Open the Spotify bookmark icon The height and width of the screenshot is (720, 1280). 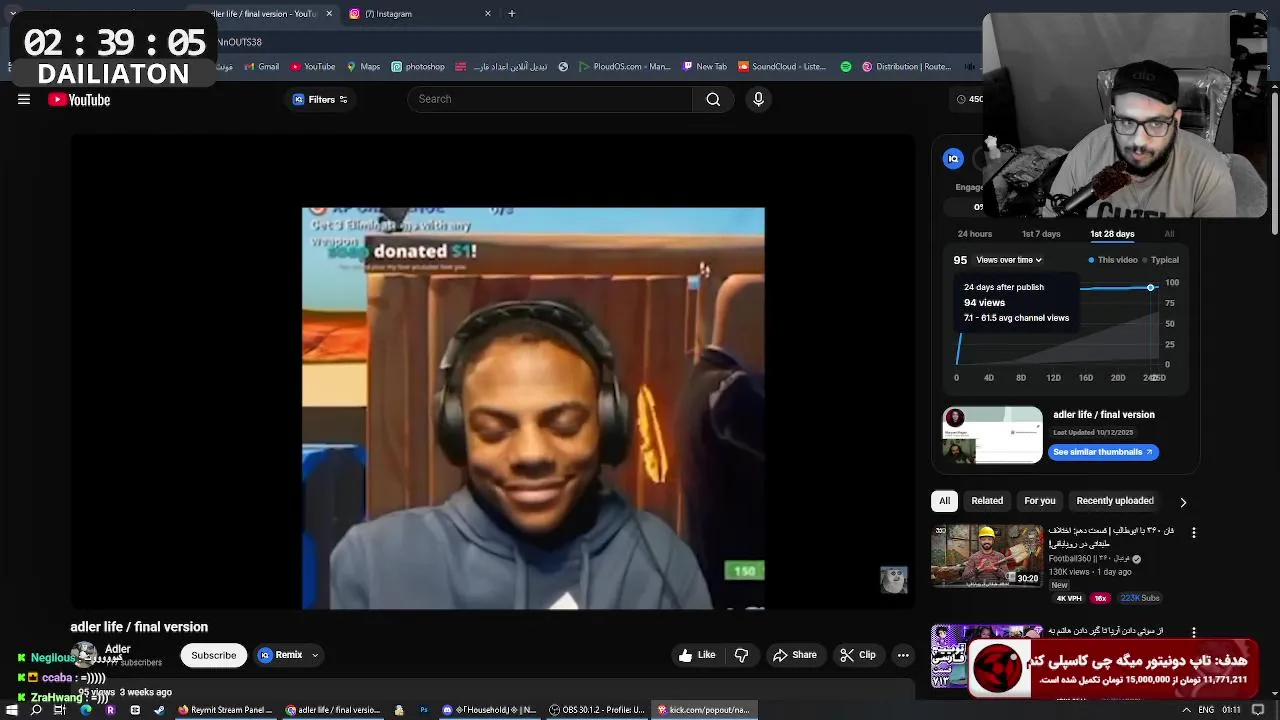[846, 67]
